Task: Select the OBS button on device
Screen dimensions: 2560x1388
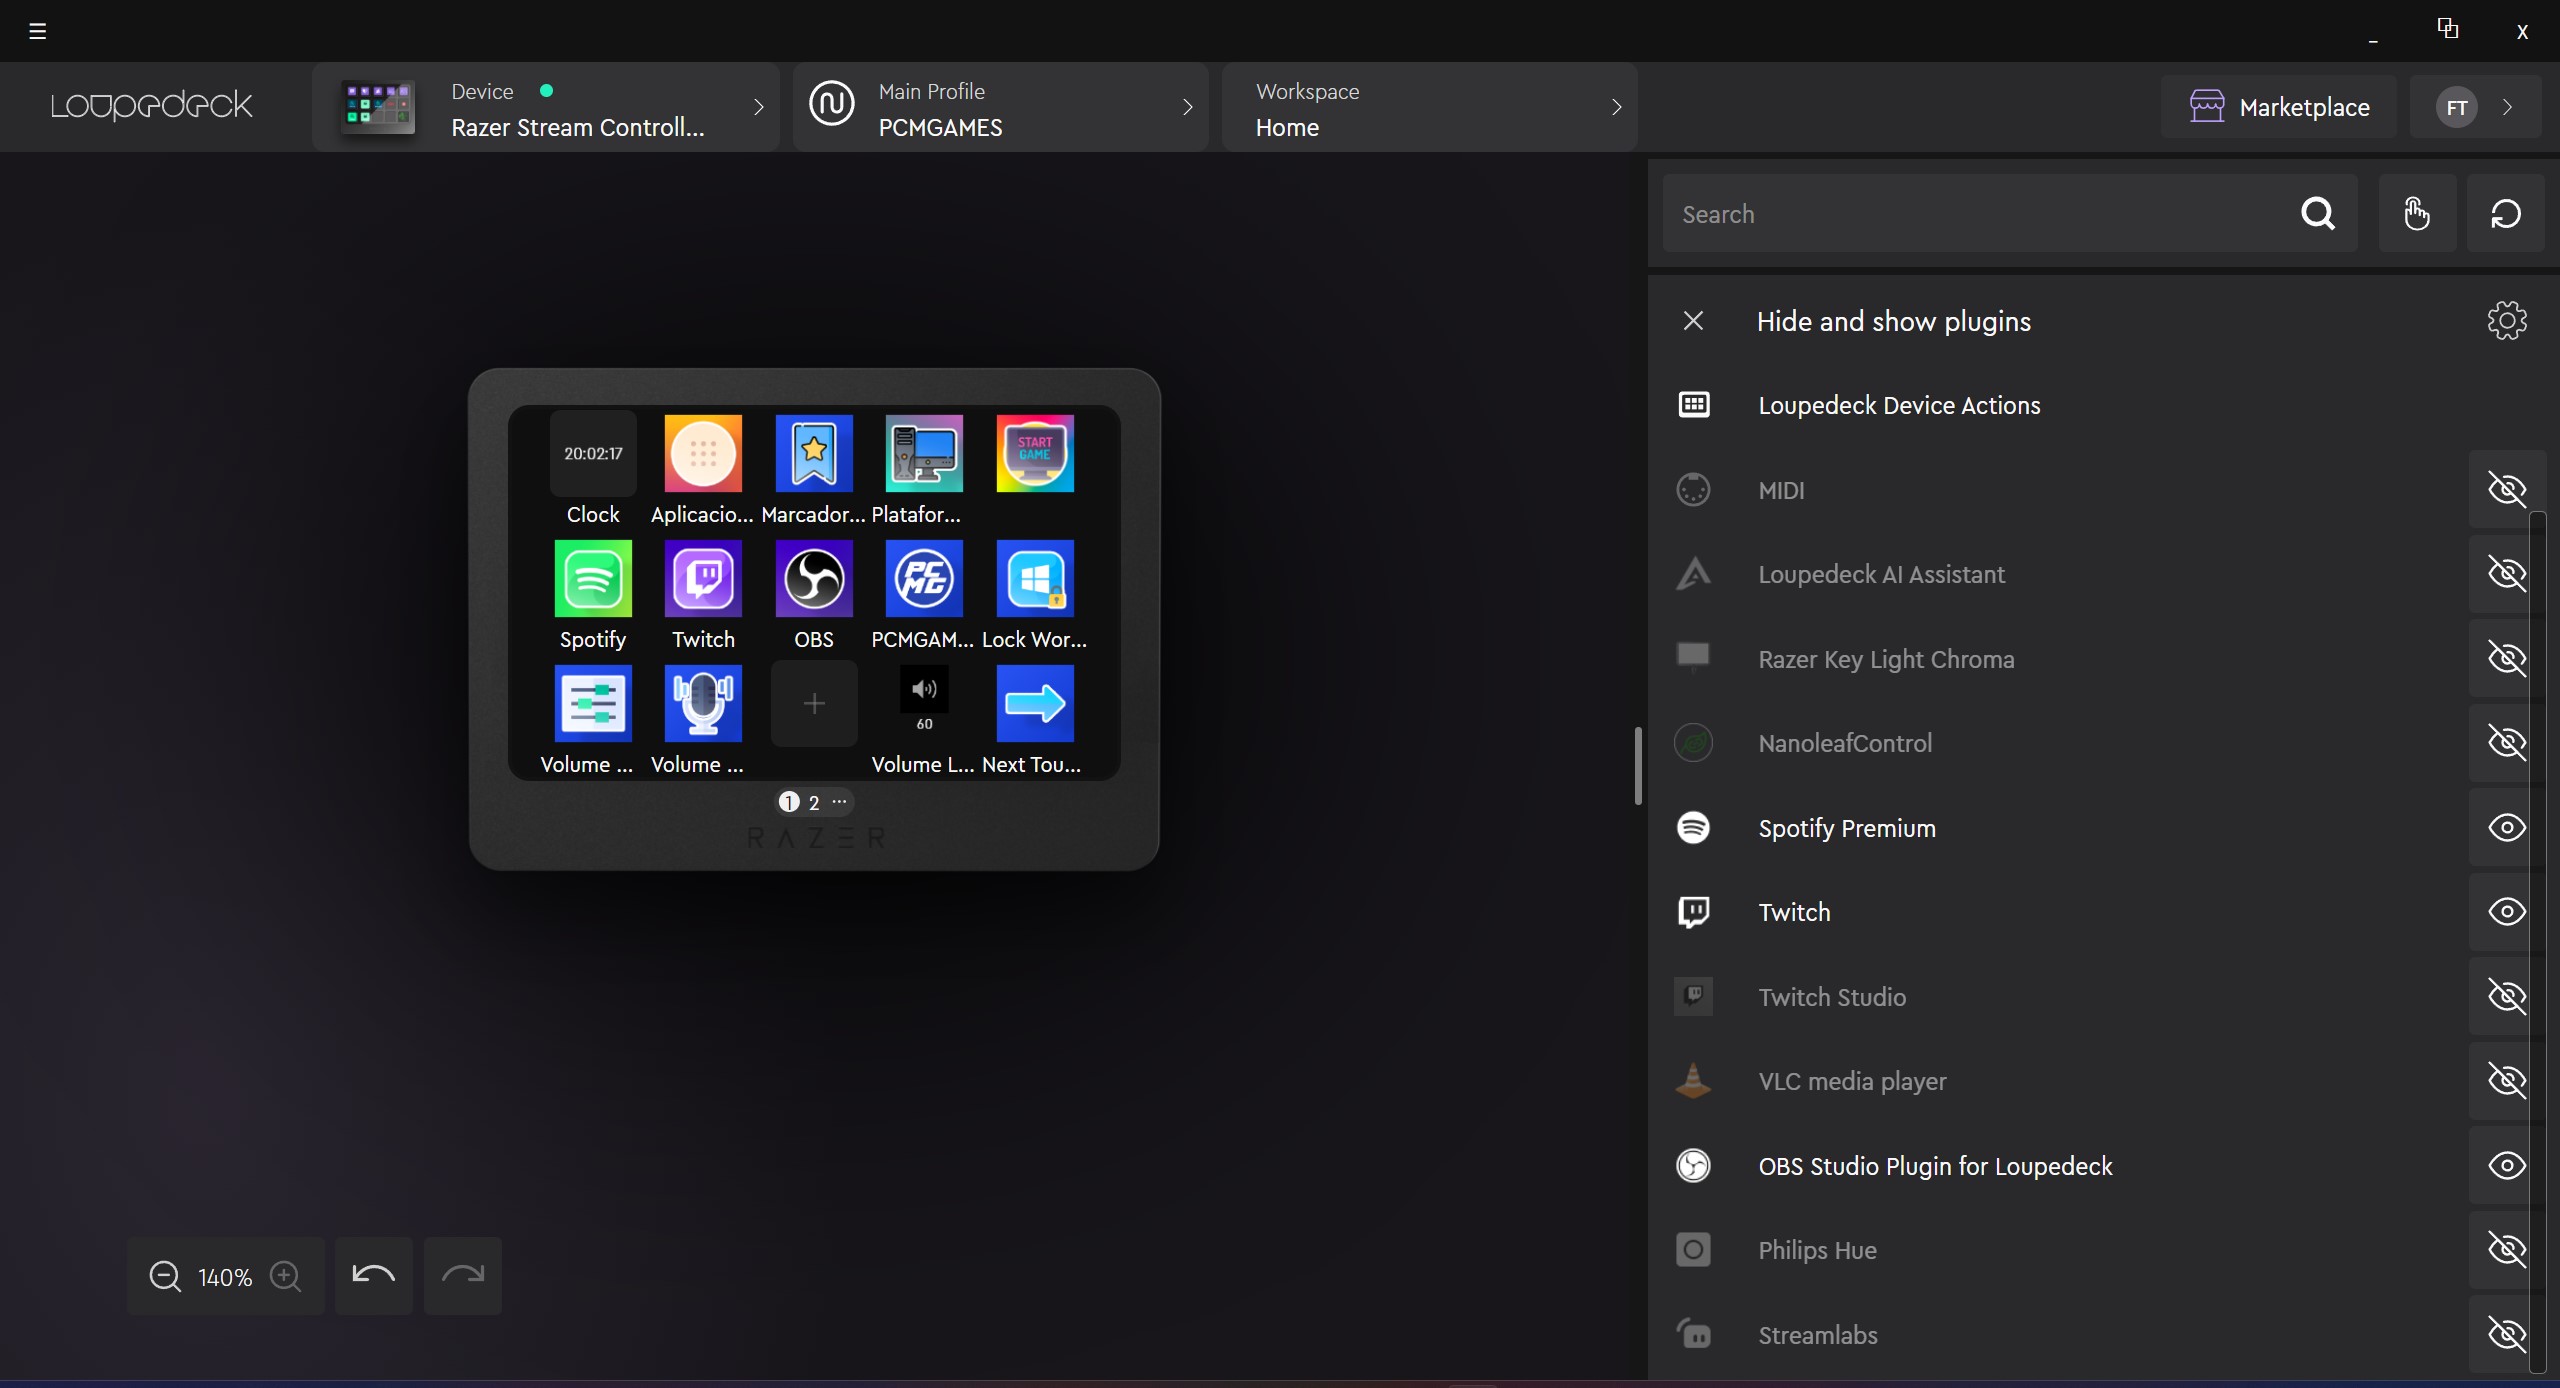Action: pyautogui.click(x=814, y=578)
